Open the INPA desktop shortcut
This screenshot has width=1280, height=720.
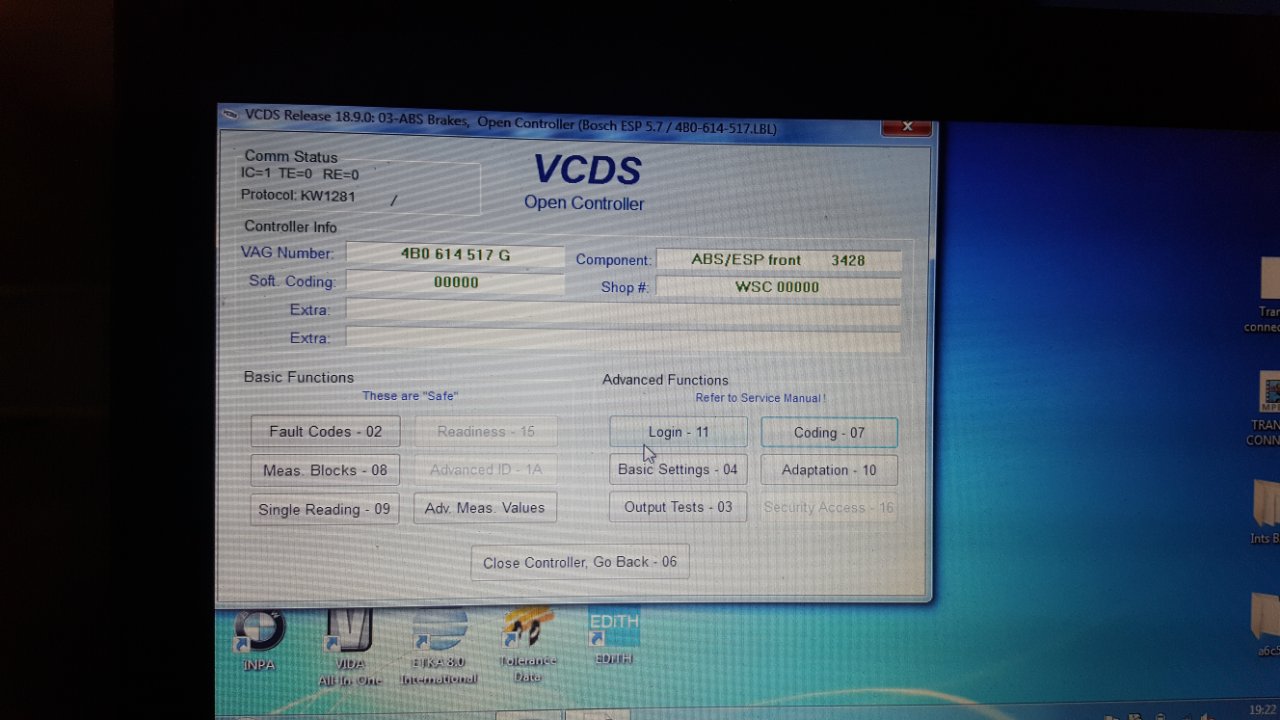pyautogui.click(x=259, y=636)
